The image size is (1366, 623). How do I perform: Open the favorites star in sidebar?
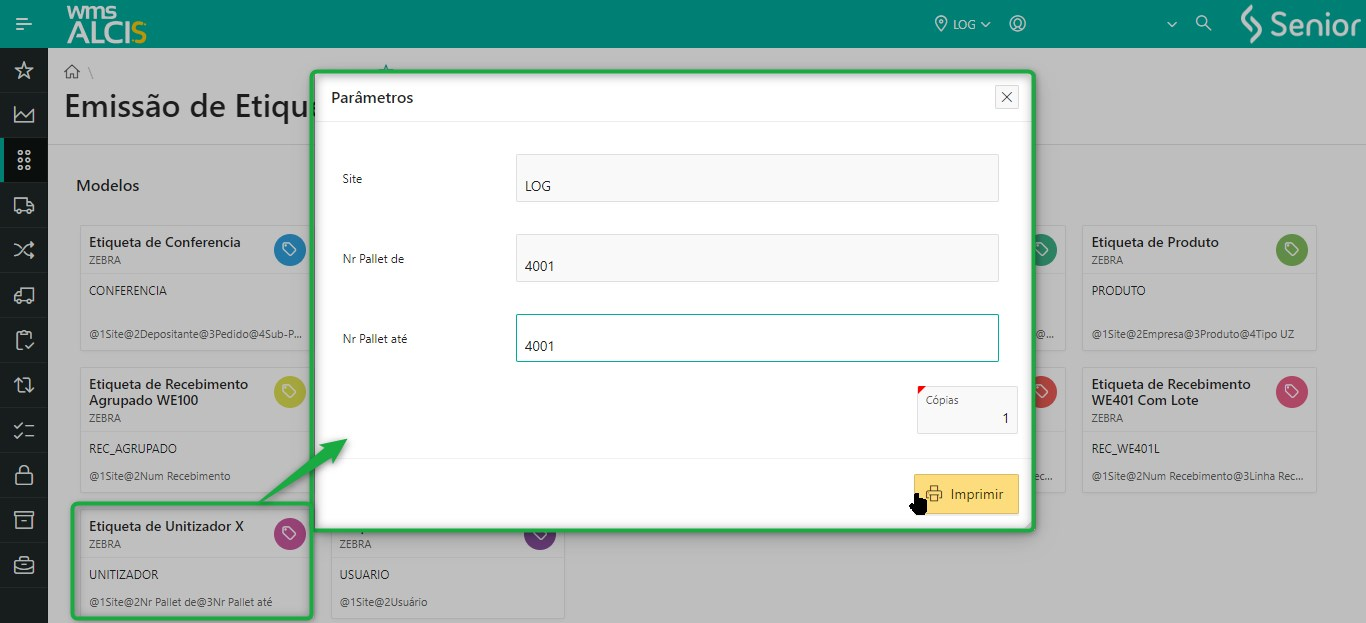pyautogui.click(x=24, y=70)
